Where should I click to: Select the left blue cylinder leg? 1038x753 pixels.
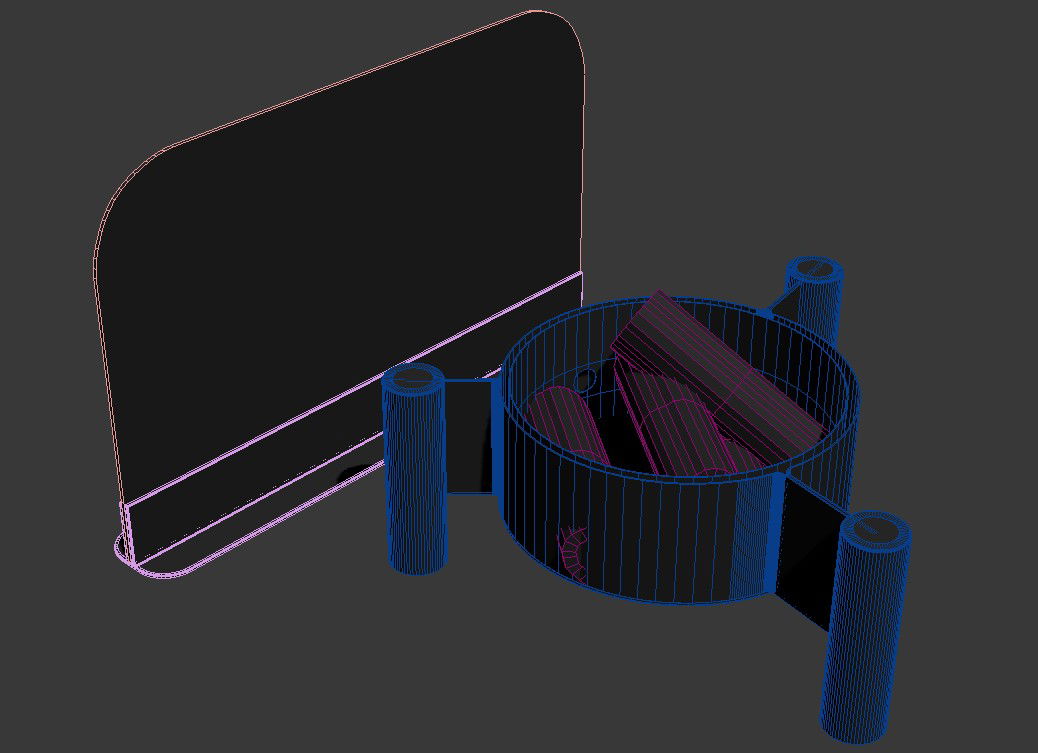[415, 480]
